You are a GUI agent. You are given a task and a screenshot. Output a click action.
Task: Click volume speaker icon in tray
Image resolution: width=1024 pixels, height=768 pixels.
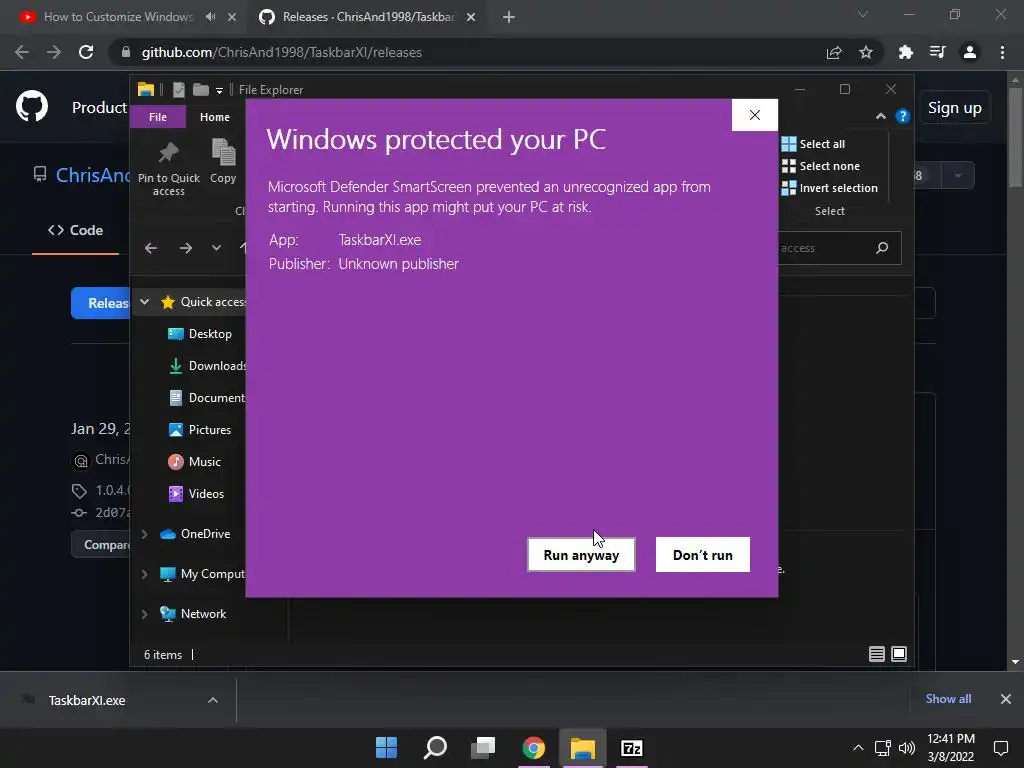coord(906,748)
